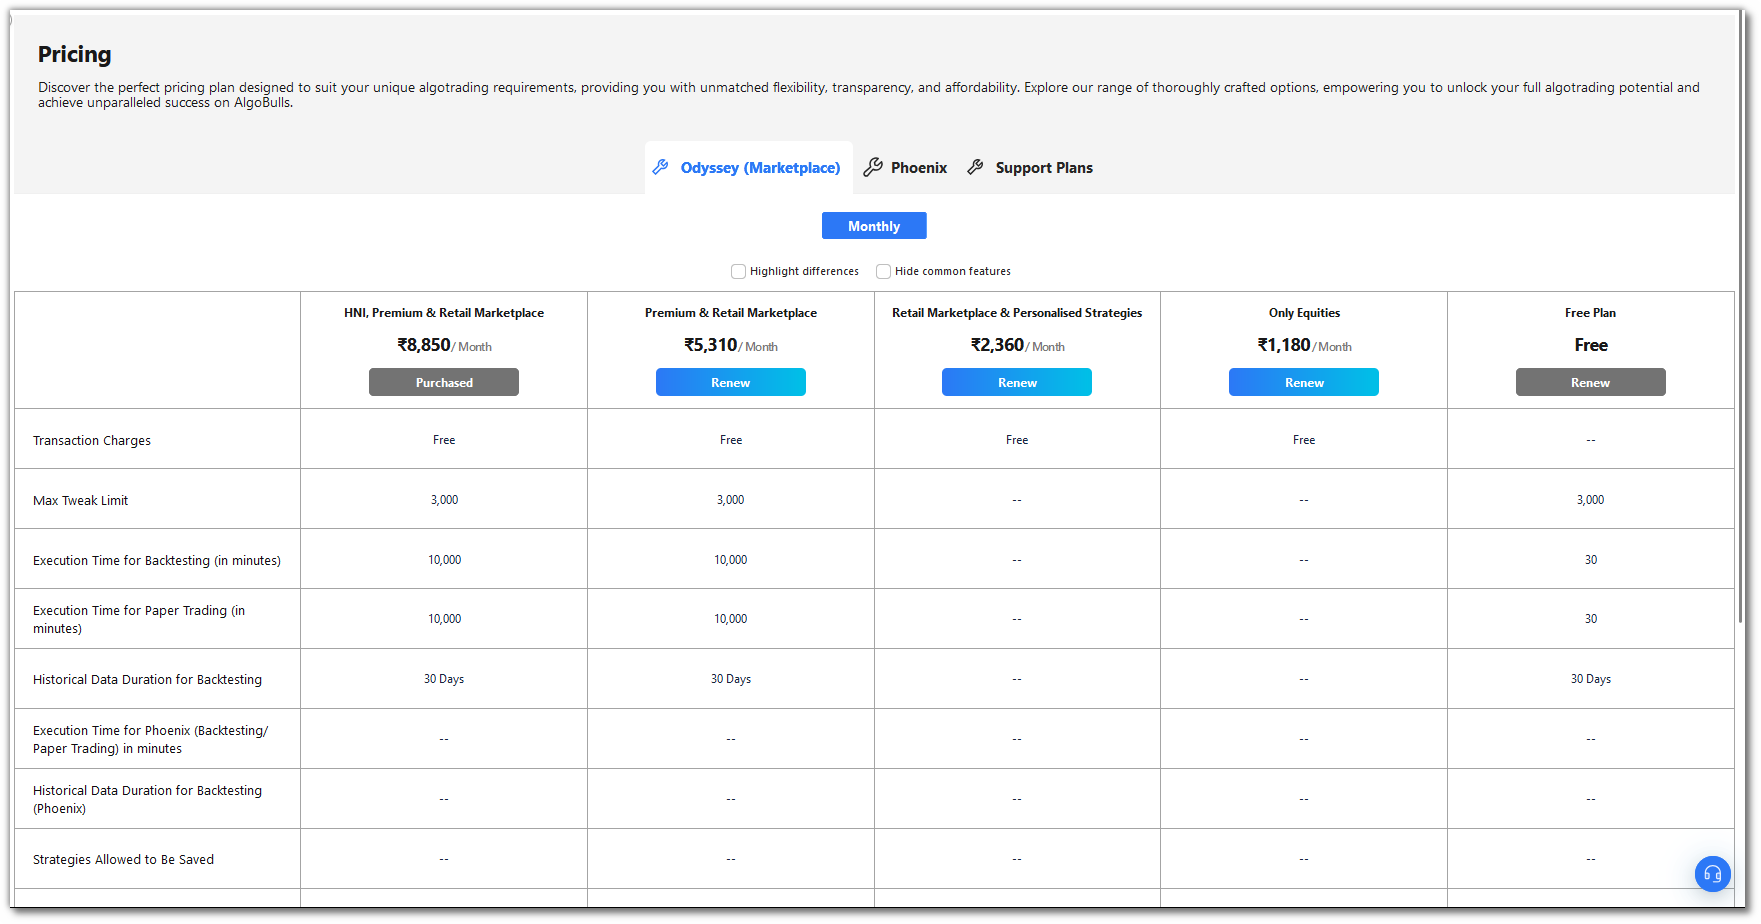This screenshot has height=924, width=1761.
Task: Click the wrench icon beside Support Plans
Action: (x=976, y=167)
